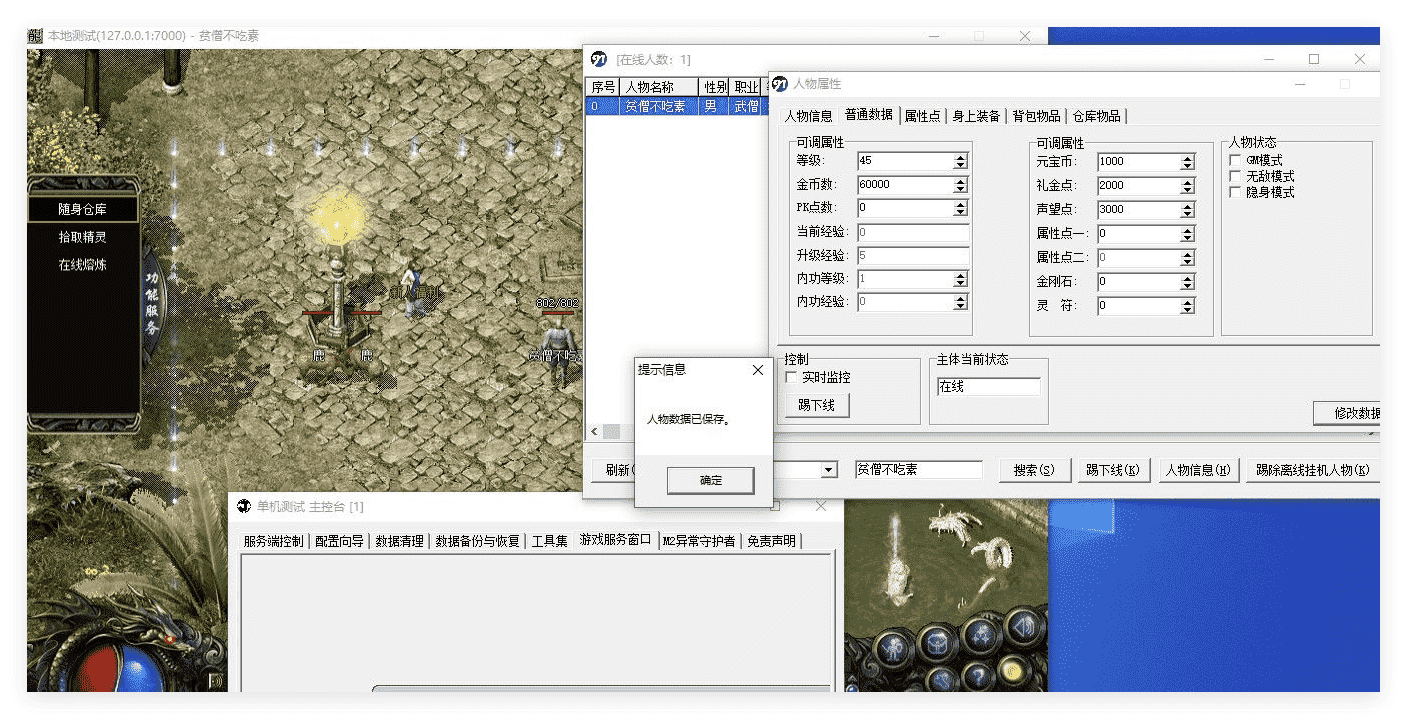Click the 单机测试 主控台 window logo icon

tap(244, 506)
